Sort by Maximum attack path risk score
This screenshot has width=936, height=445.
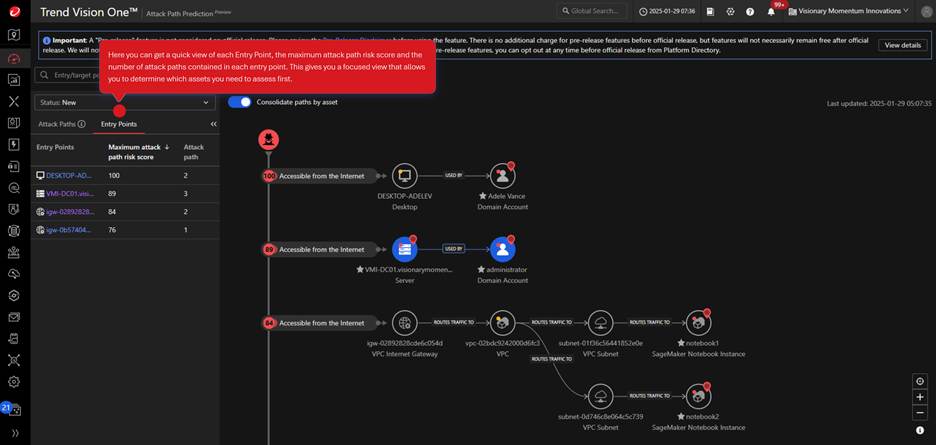point(138,152)
